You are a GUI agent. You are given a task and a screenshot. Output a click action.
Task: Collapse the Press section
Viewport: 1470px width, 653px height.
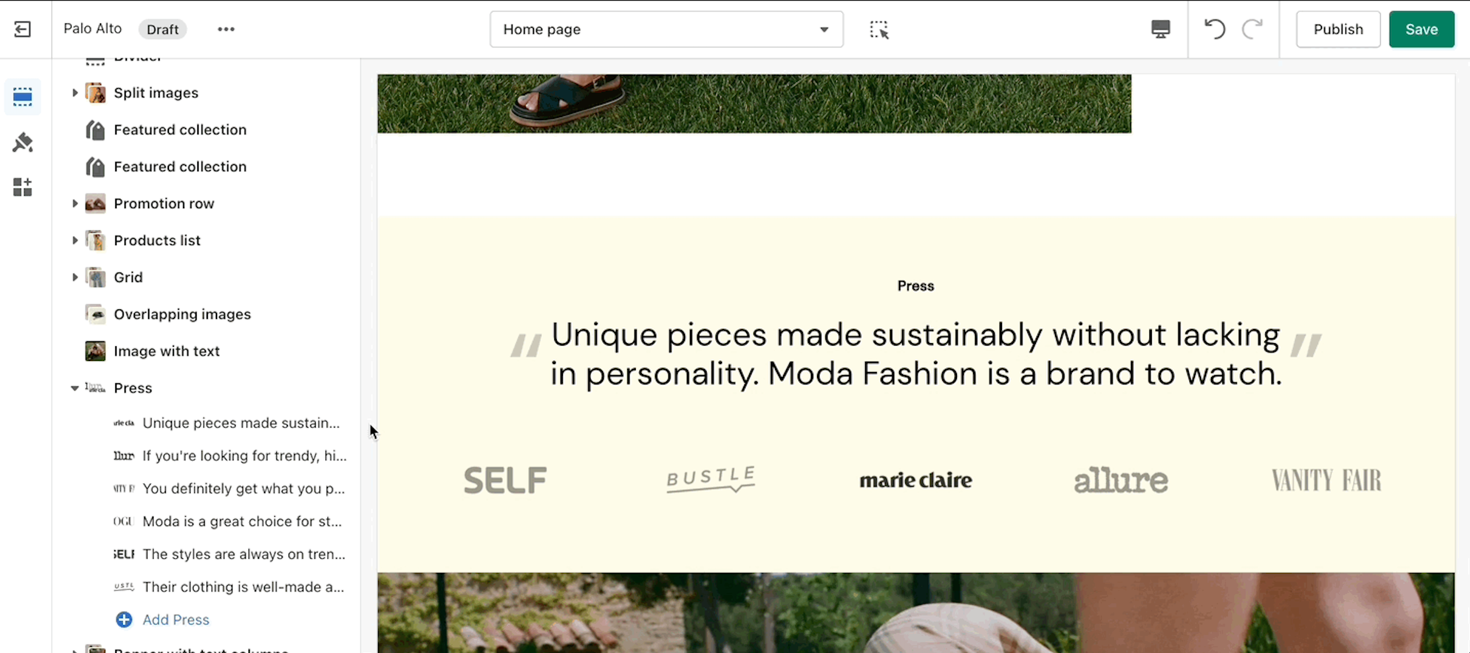pos(75,388)
